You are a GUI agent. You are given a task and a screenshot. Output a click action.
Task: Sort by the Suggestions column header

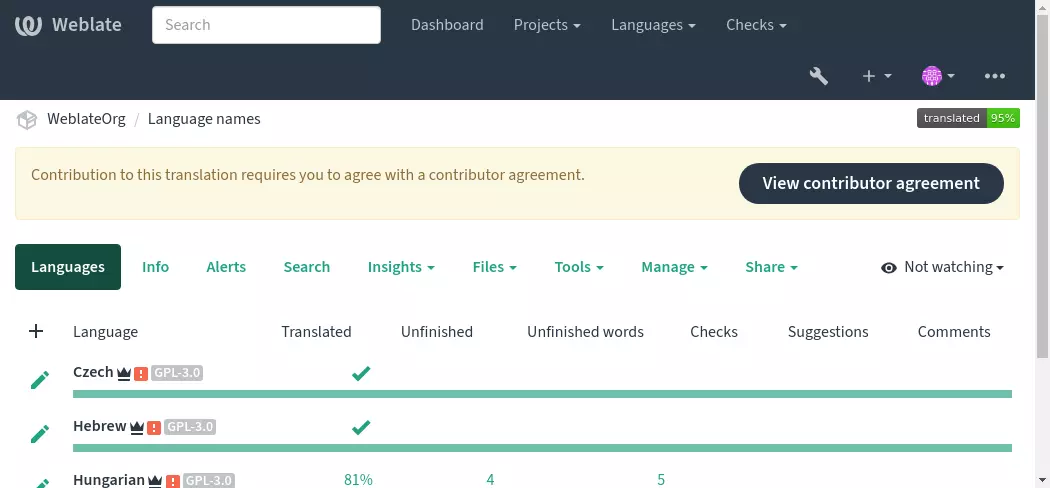click(828, 332)
